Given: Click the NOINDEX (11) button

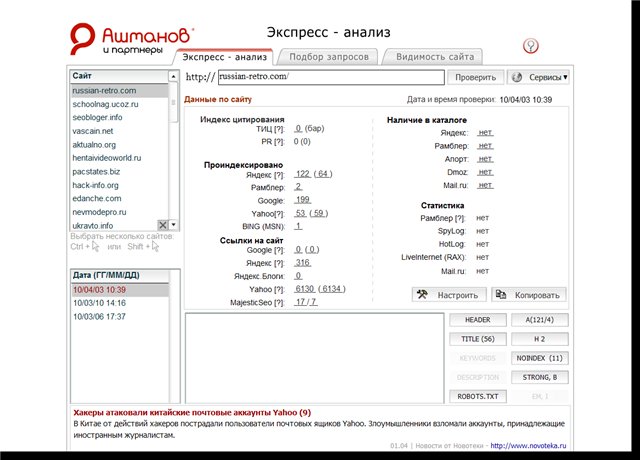Looking at the screenshot, I should pyautogui.click(x=539, y=358).
